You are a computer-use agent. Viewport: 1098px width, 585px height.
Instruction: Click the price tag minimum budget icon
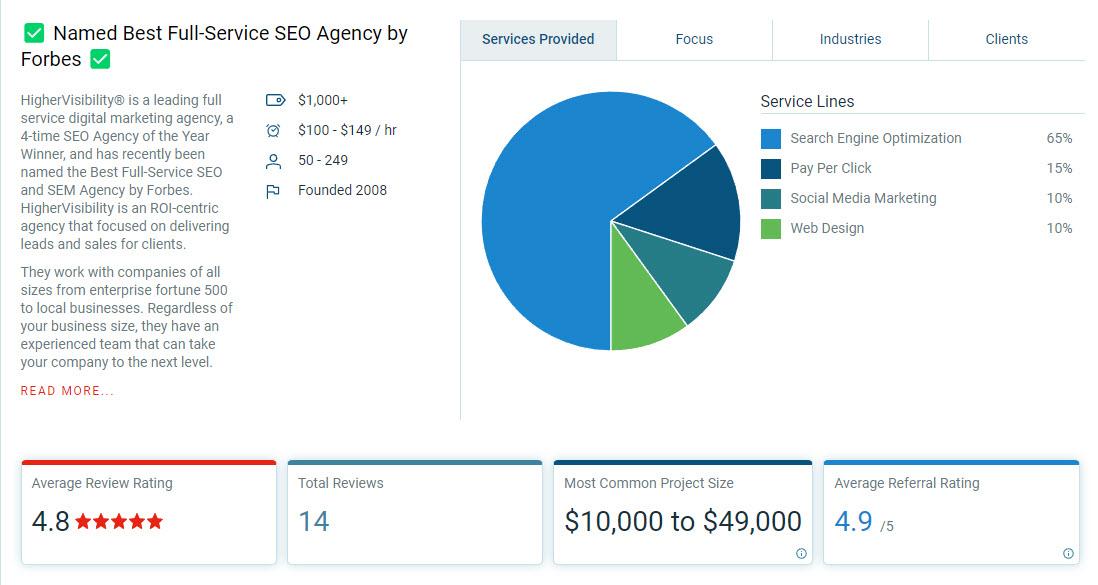click(x=275, y=100)
